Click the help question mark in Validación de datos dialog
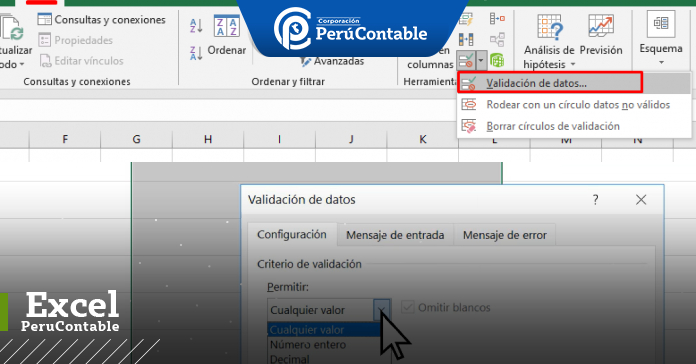The width and height of the screenshot is (696, 364). coord(595,200)
